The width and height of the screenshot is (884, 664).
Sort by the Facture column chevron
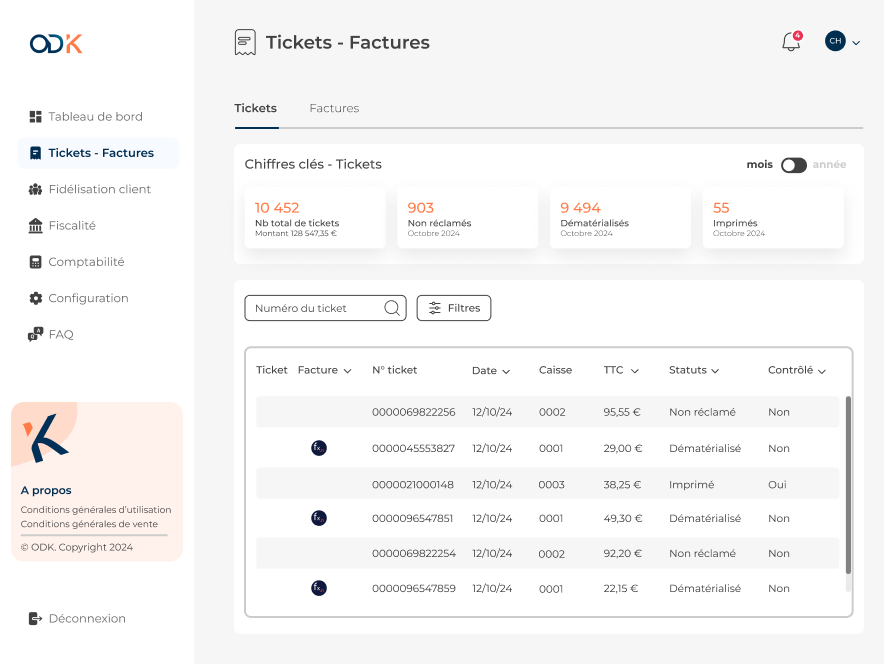pos(347,371)
